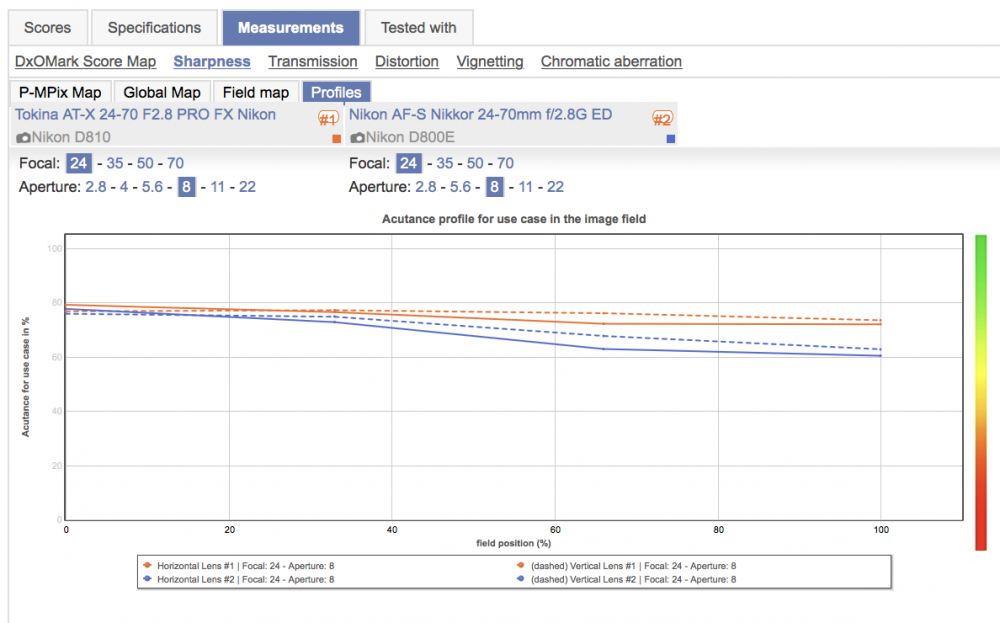This screenshot has height=623, width=1000.
Task: Click the camera icon beside Nikon D800E
Action: pyautogui.click(x=358, y=138)
